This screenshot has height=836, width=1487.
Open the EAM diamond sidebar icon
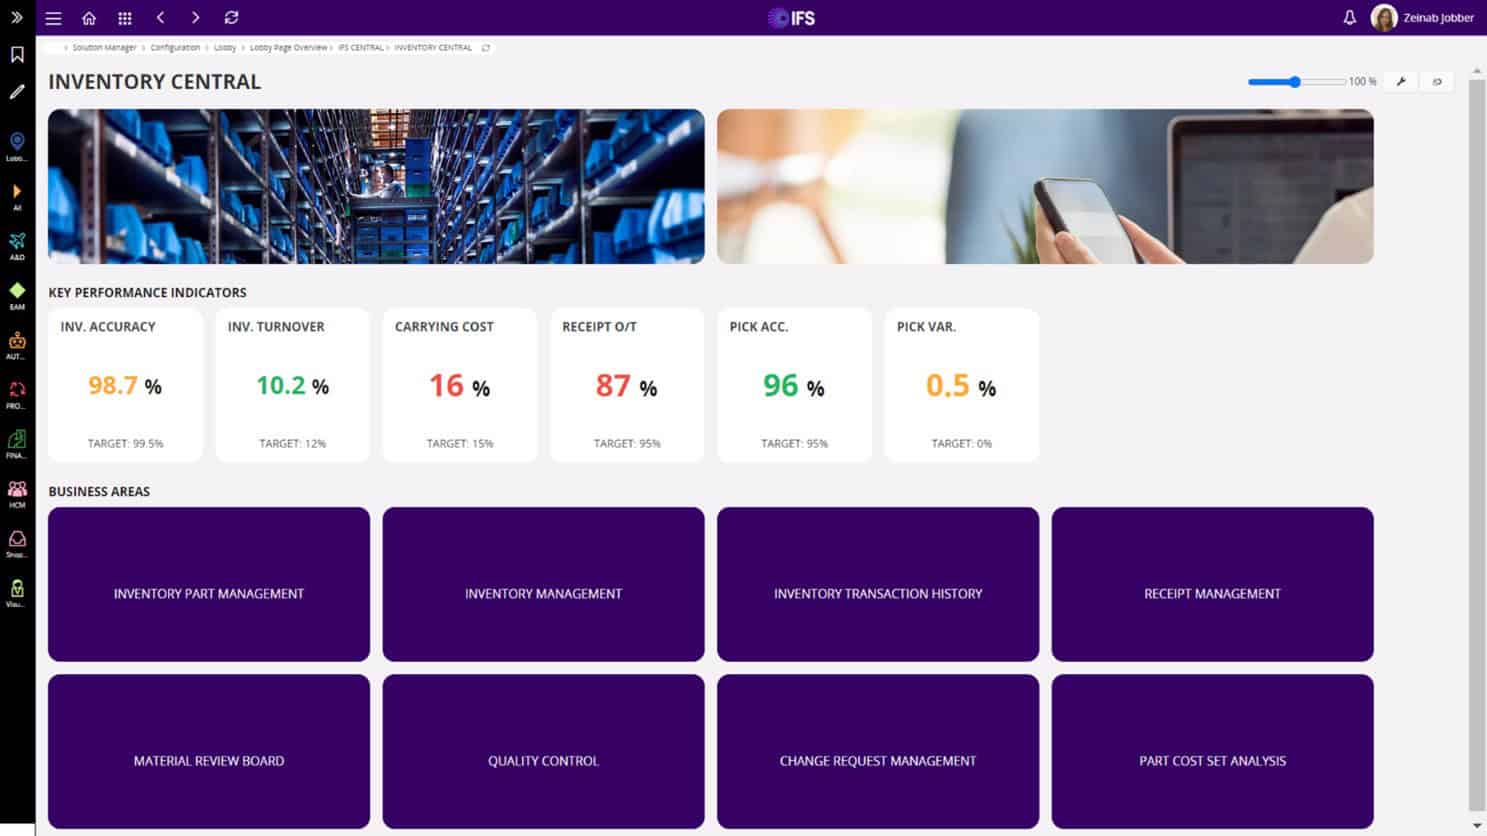coord(17,291)
